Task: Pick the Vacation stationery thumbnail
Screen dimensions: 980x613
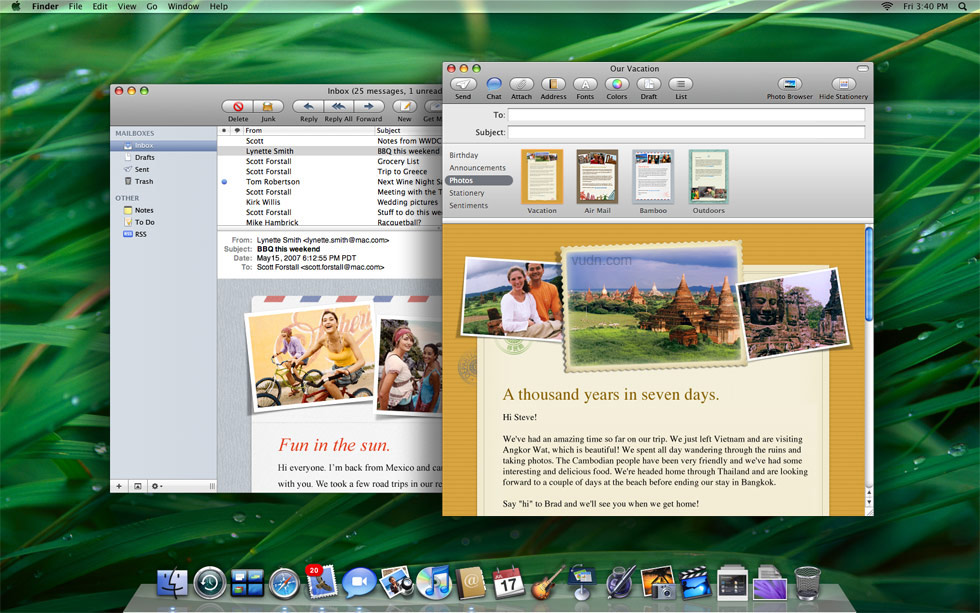Action: click(x=542, y=177)
